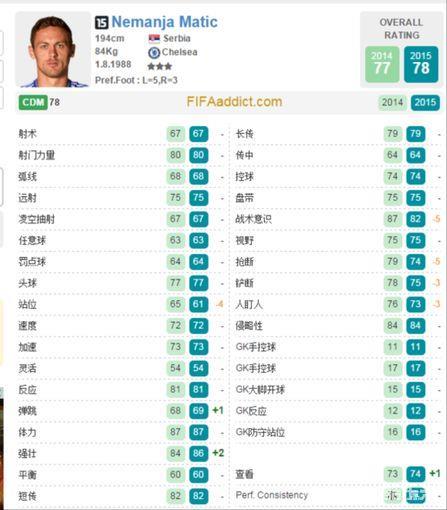Click the three-star skill rating
447x510 pixels.
point(160,66)
